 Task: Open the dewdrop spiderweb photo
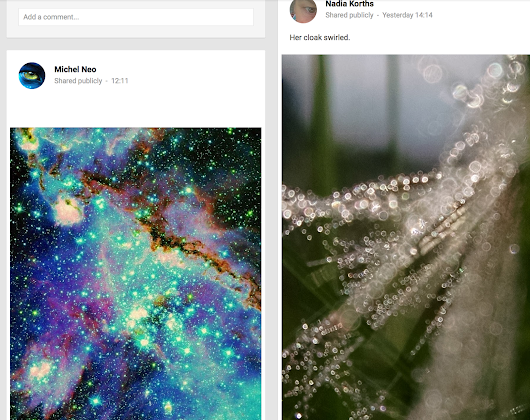406,237
